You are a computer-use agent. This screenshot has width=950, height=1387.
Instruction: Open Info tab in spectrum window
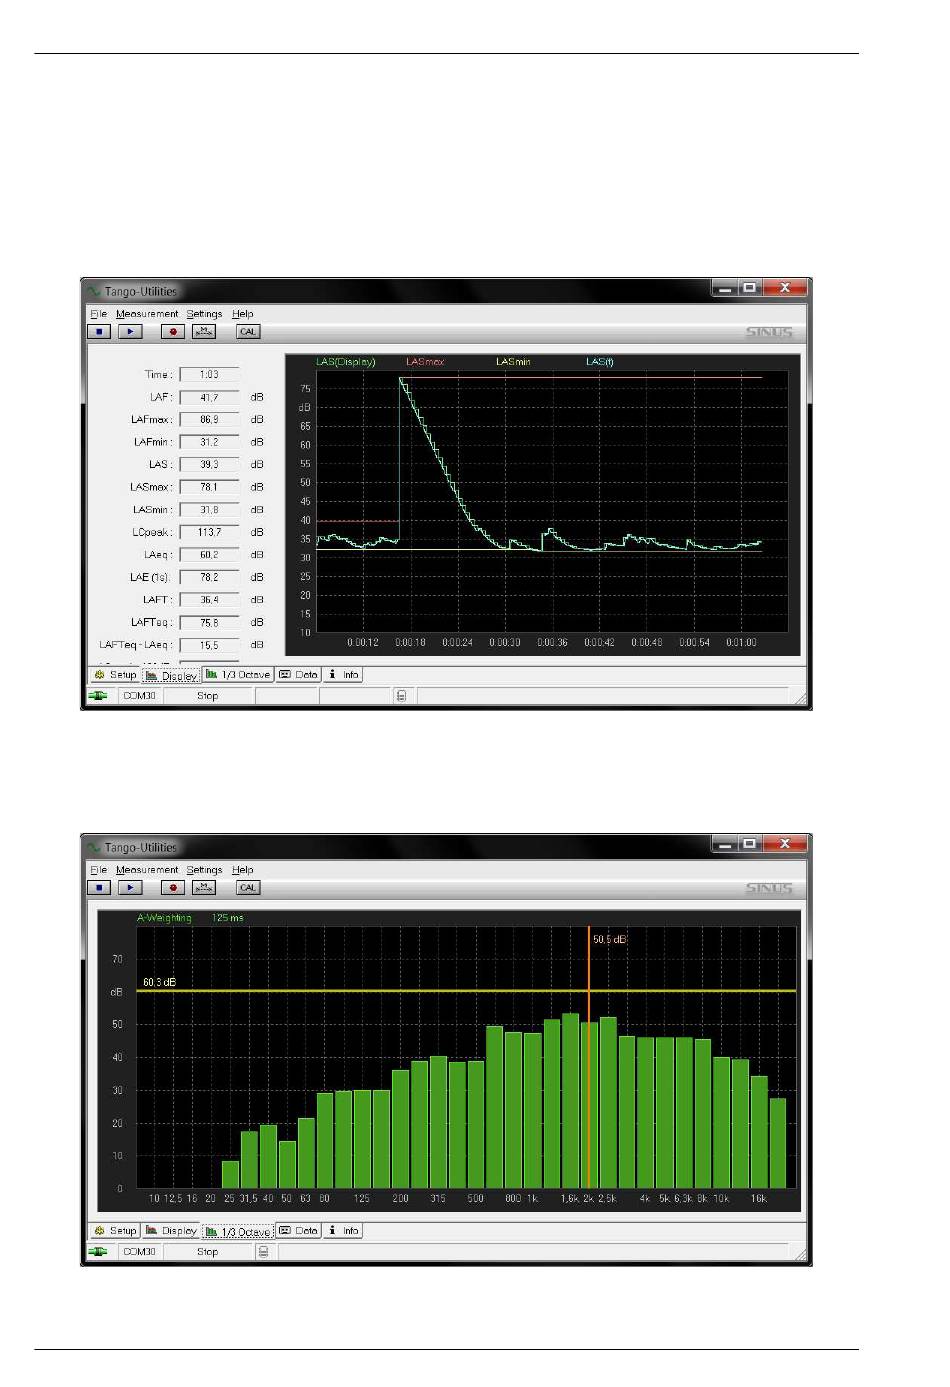tap(343, 1231)
